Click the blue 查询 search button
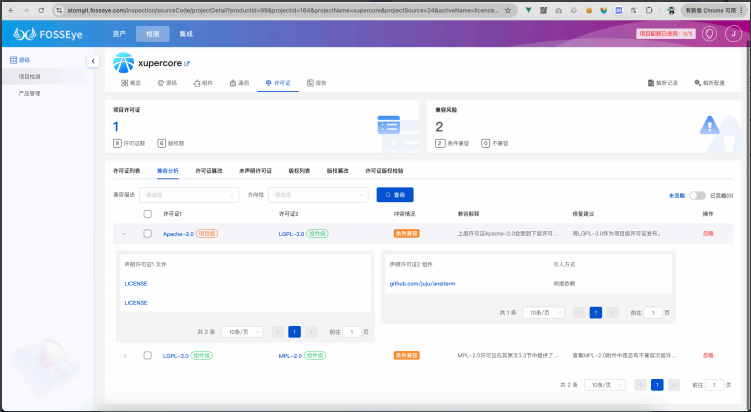This screenshot has width=751, height=412. coord(395,195)
